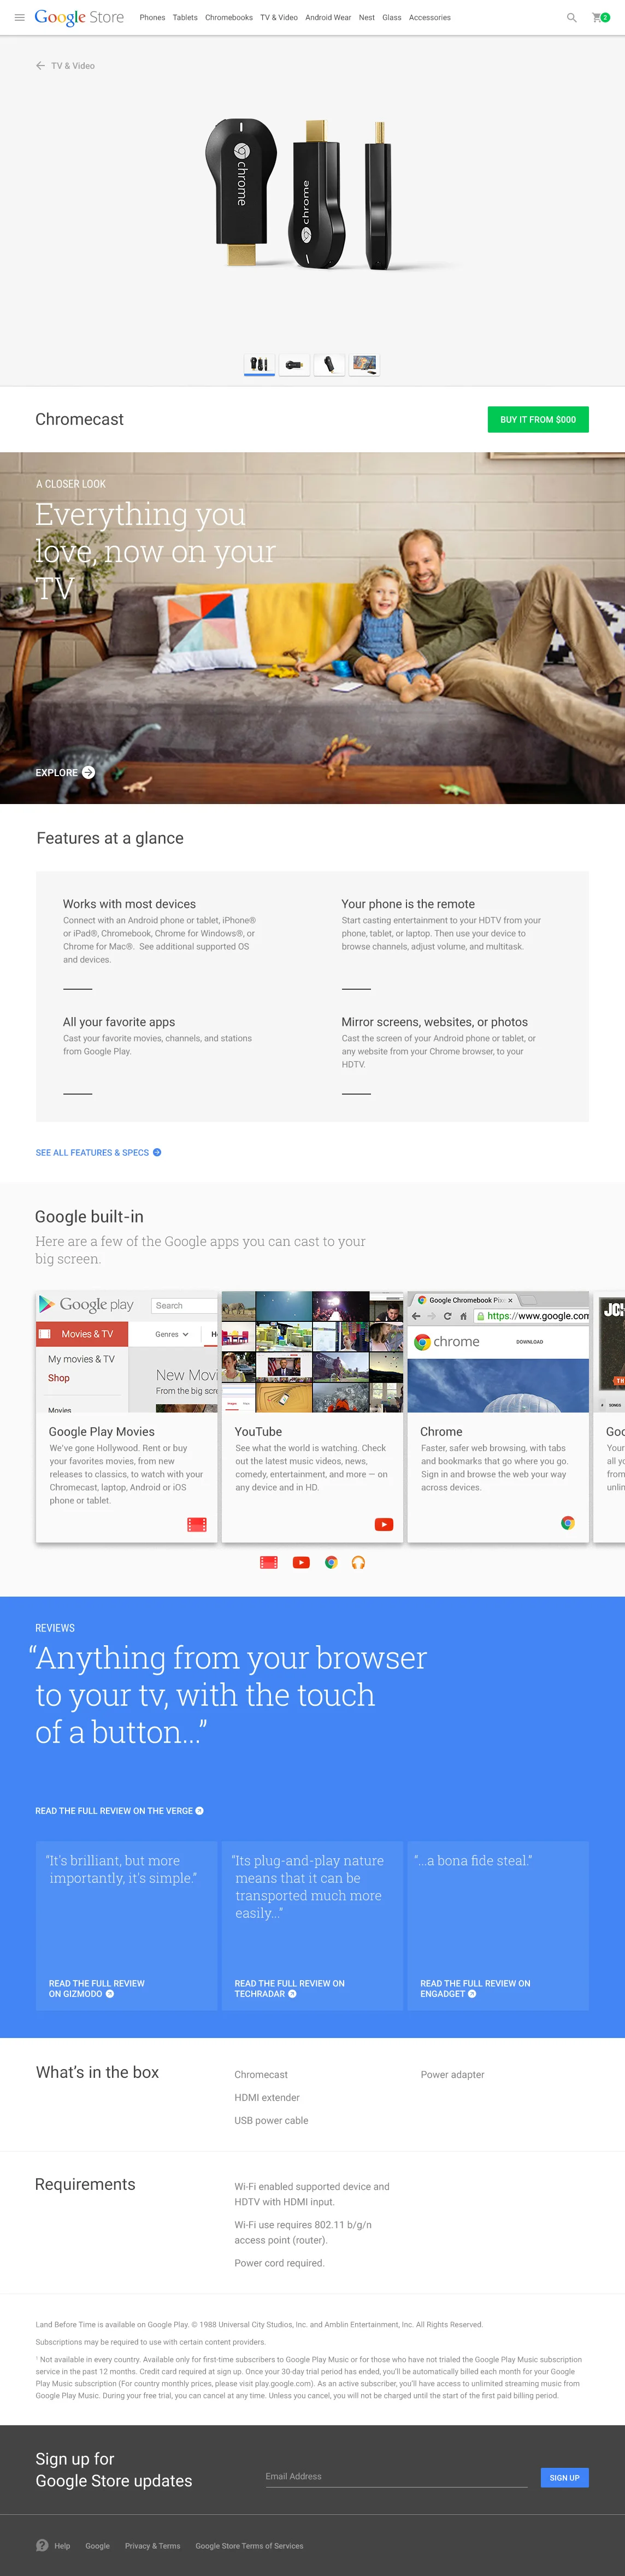Open the search magnifier icon
The width and height of the screenshot is (625, 2576).
pos(572,17)
